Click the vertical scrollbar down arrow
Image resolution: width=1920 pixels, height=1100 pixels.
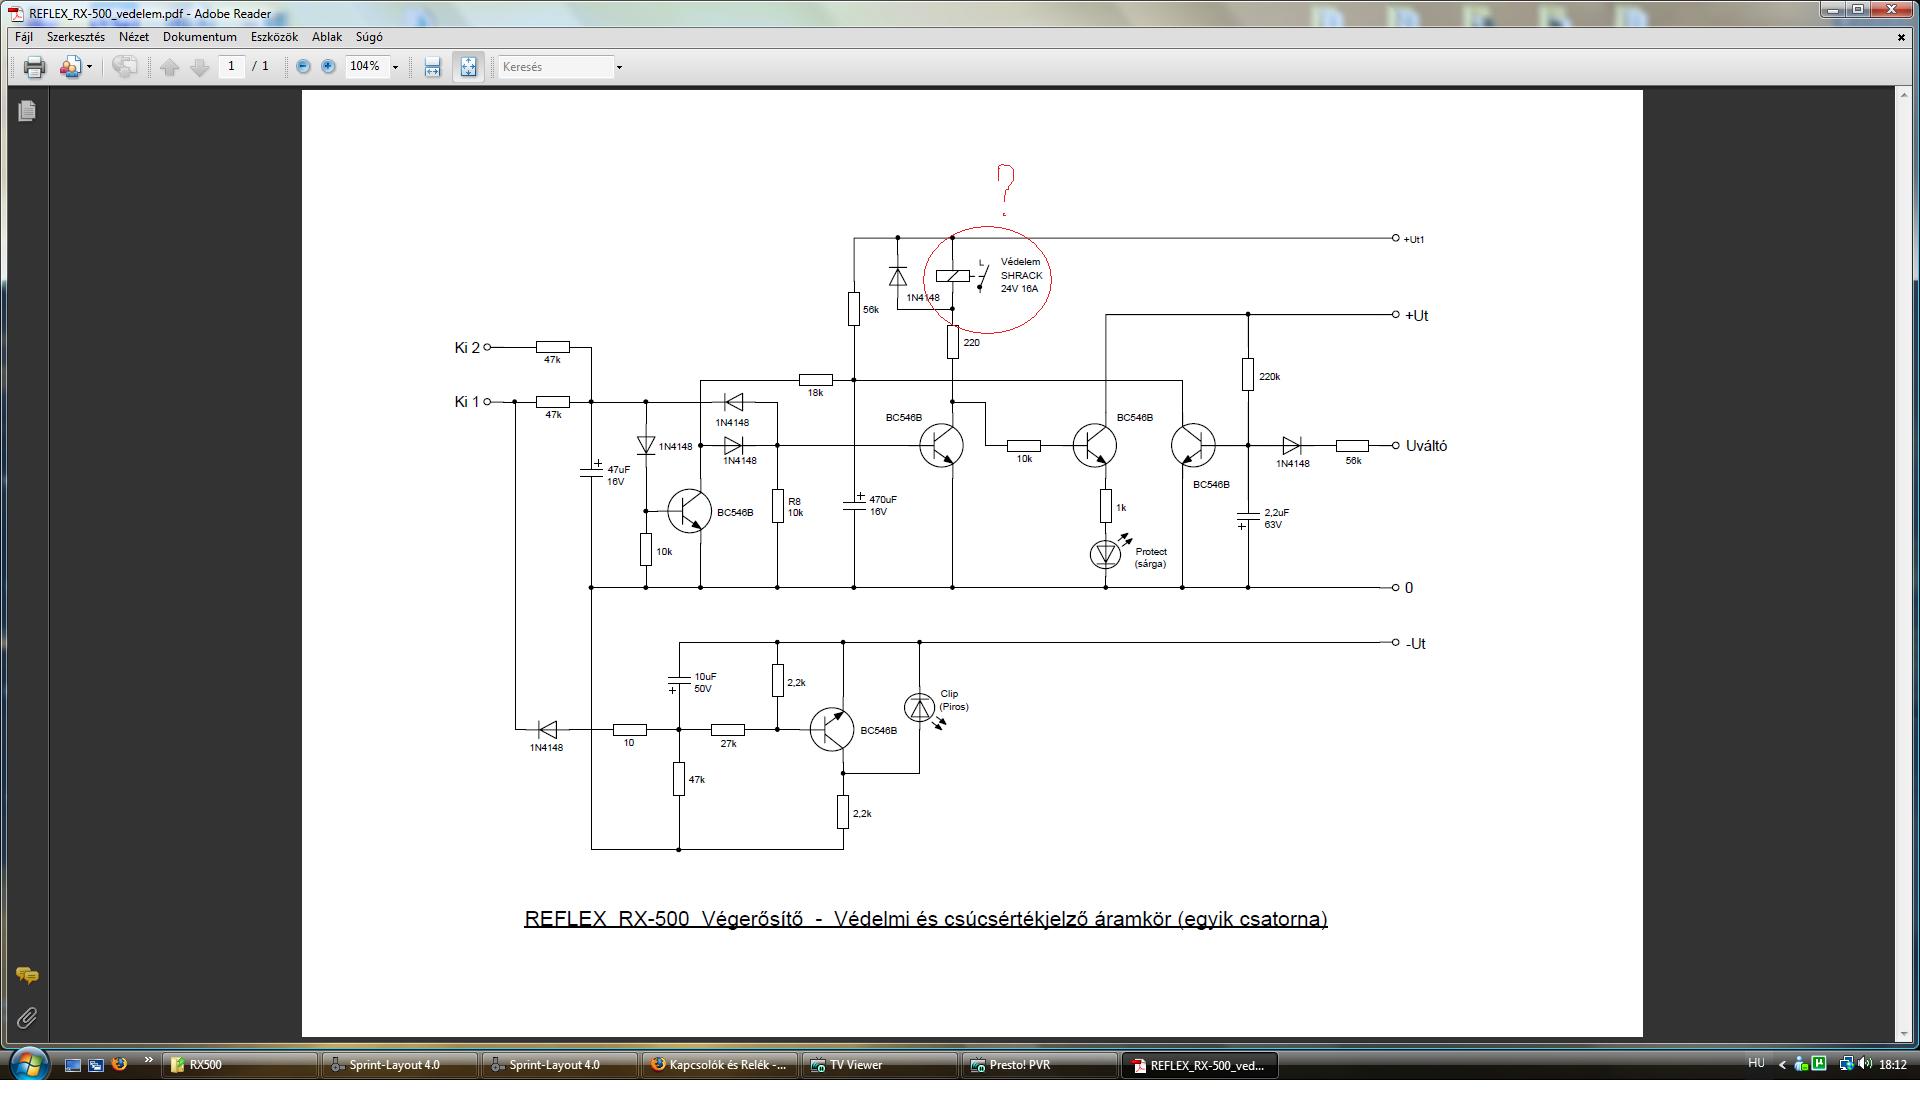point(1902,1035)
